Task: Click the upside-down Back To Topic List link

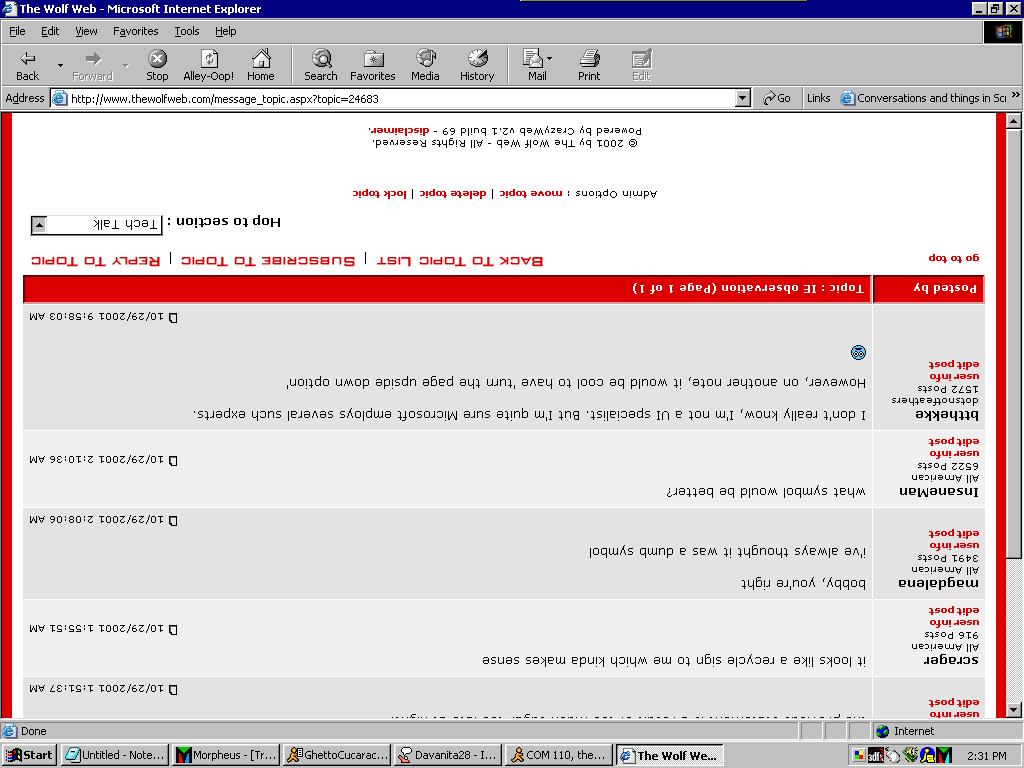Action: click(460, 261)
